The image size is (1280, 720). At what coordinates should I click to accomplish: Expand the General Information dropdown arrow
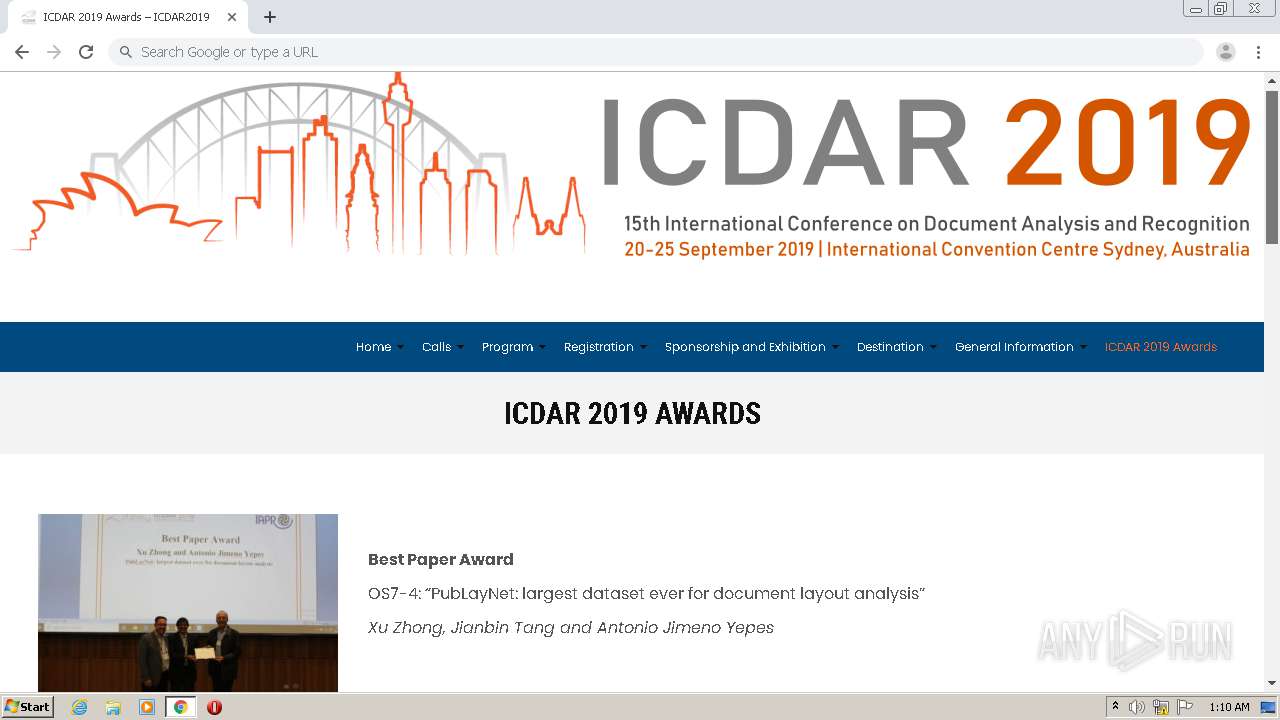click(1083, 348)
